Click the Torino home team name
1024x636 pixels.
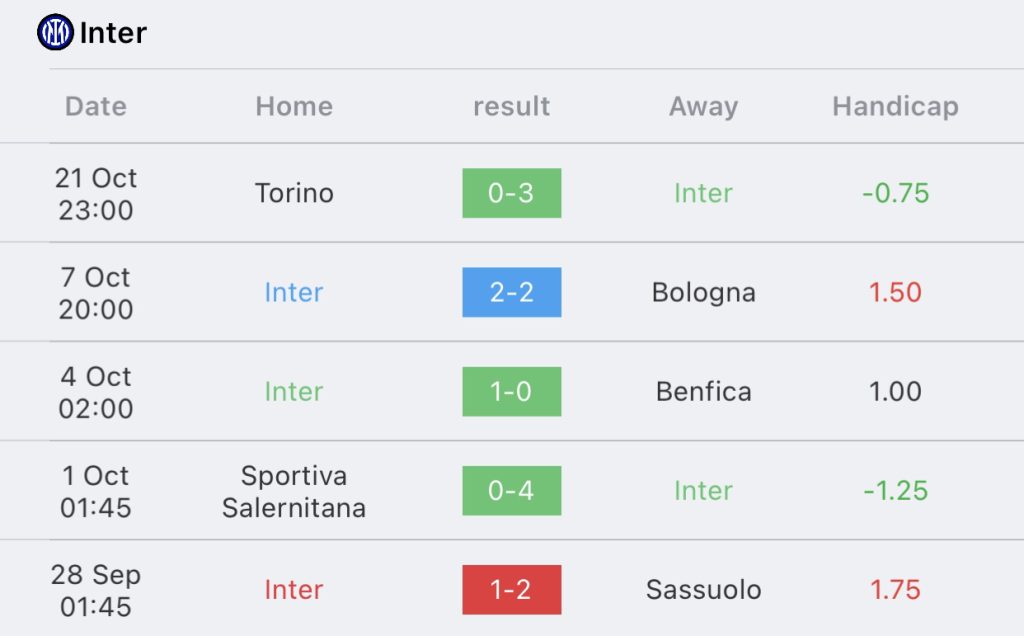tap(294, 193)
